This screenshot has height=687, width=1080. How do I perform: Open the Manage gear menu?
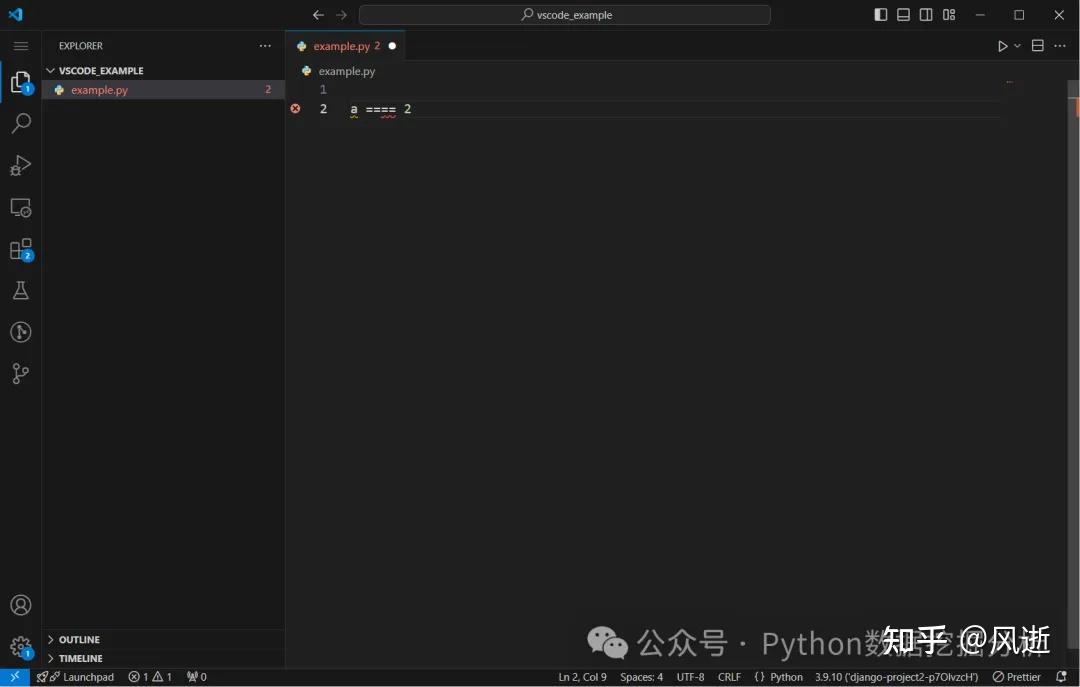click(x=21, y=647)
